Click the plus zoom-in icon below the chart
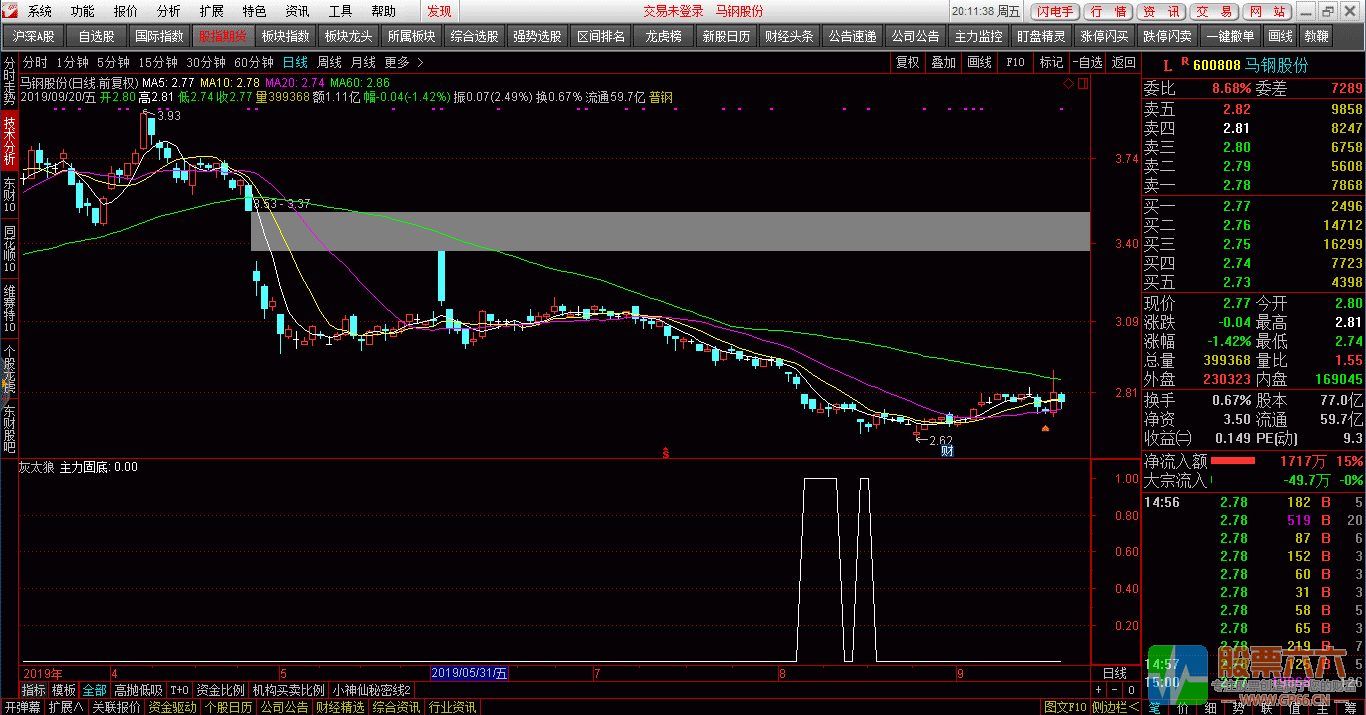This screenshot has height=715, width=1366. click(1098, 690)
